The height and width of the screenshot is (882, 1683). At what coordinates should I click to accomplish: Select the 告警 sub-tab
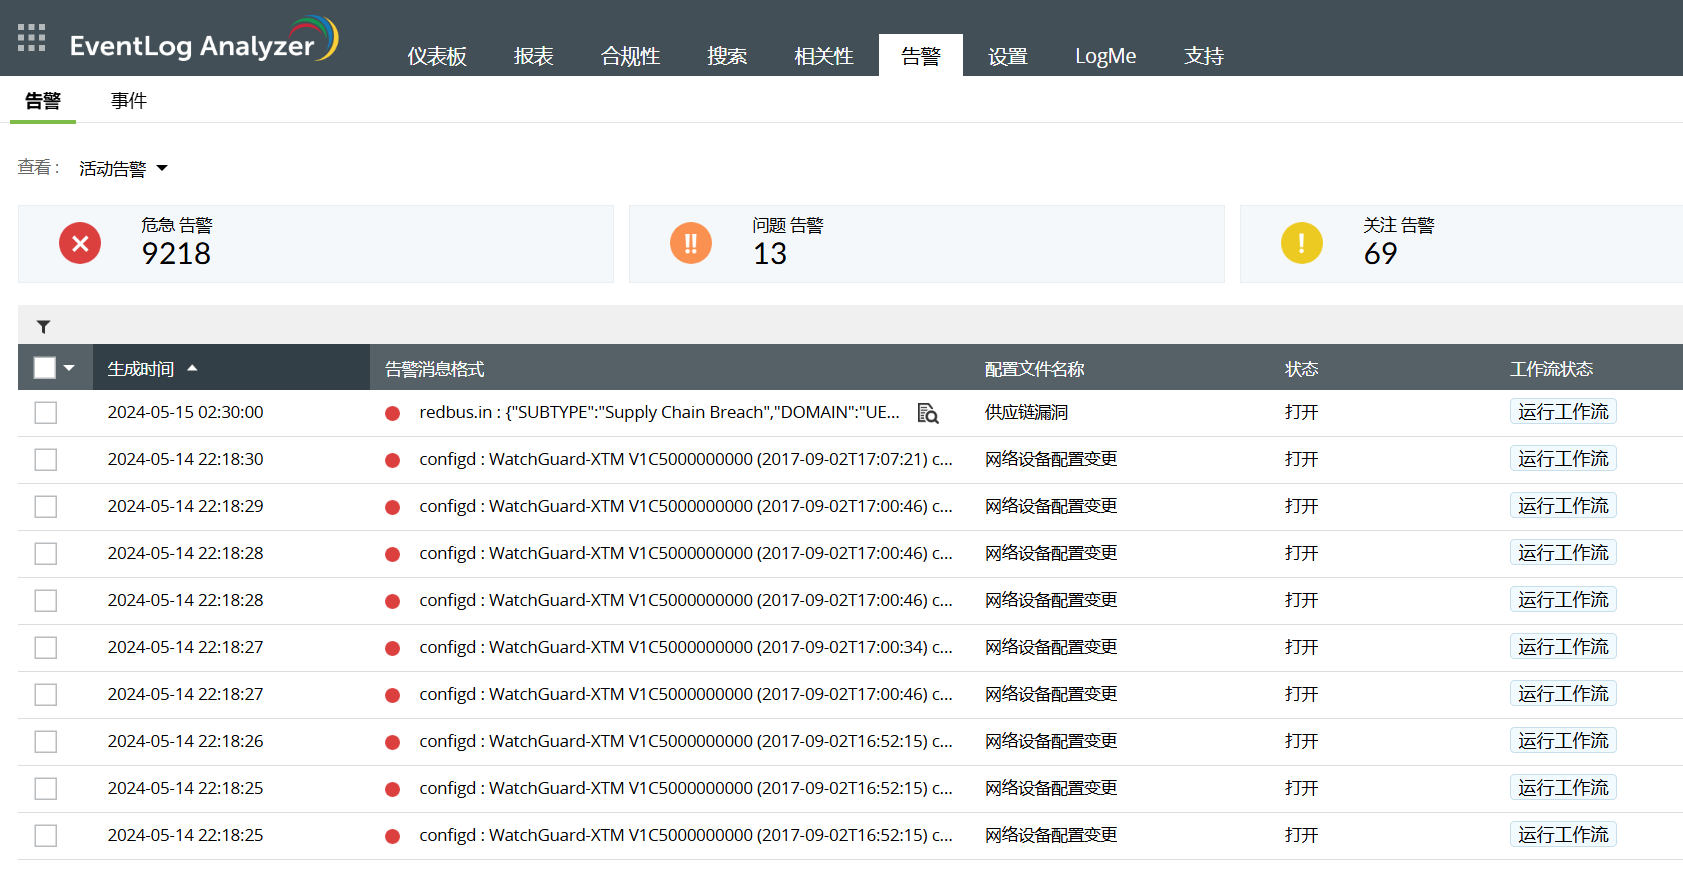pyautogui.click(x=43, y=101)
